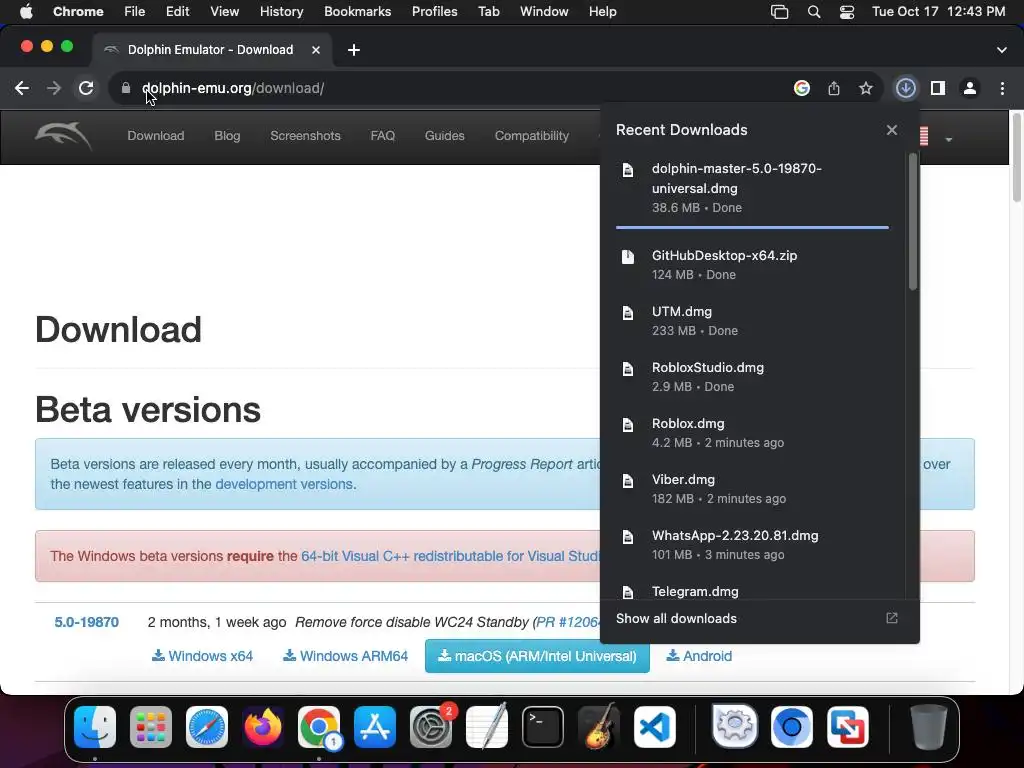Image resolution: width=1024 pixels, height=768 pixels.
Task: Open the Profiles menu
Action: click(434, 12)
